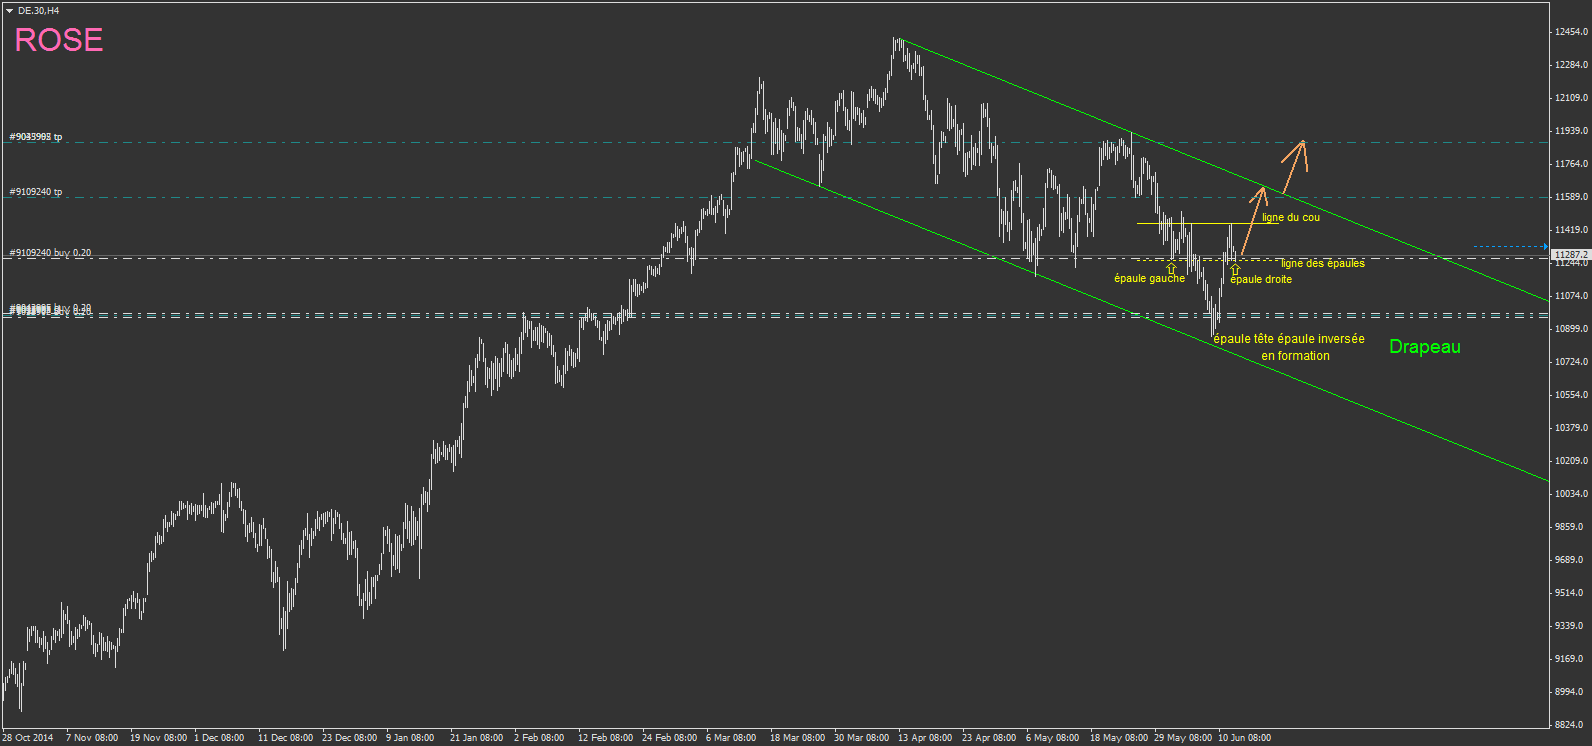Click the '9 Jan 08:00' time axis label

click(x=410, y=738)
